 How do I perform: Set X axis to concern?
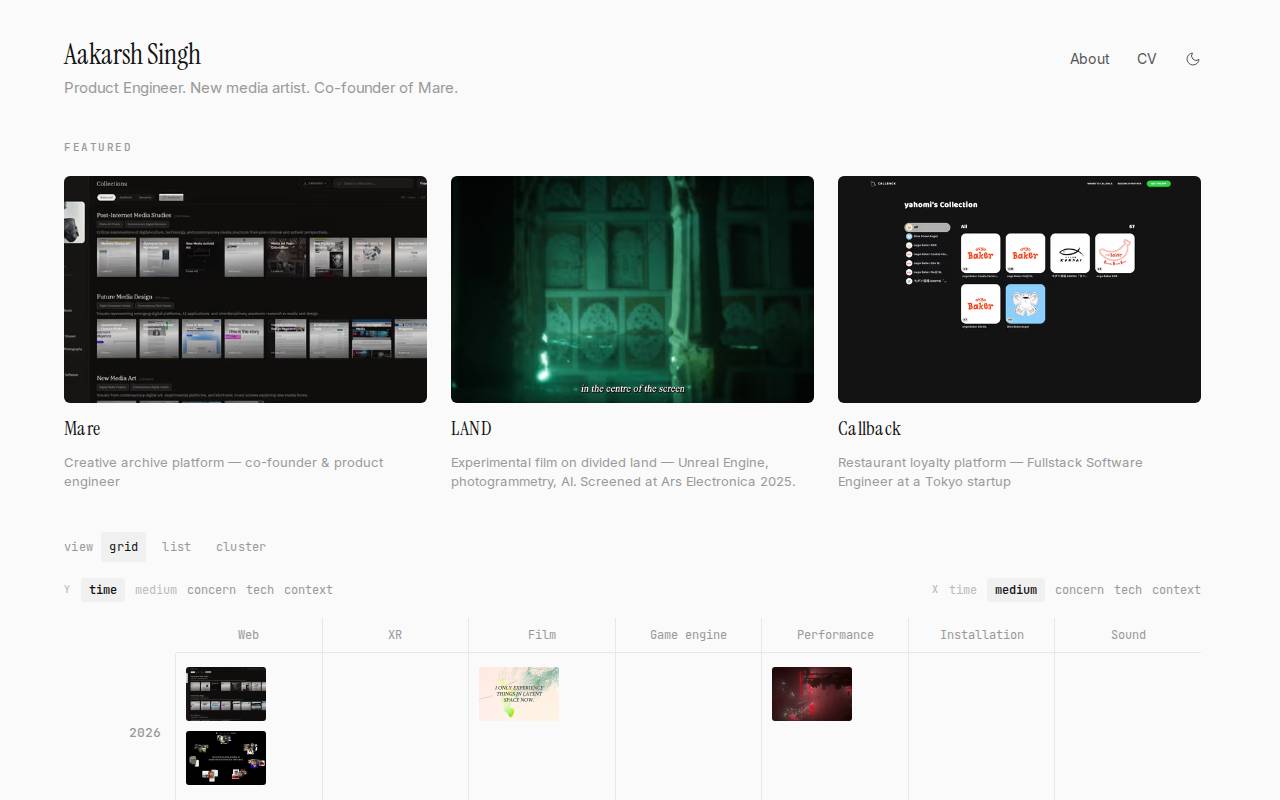click(x=1079, y=590)
